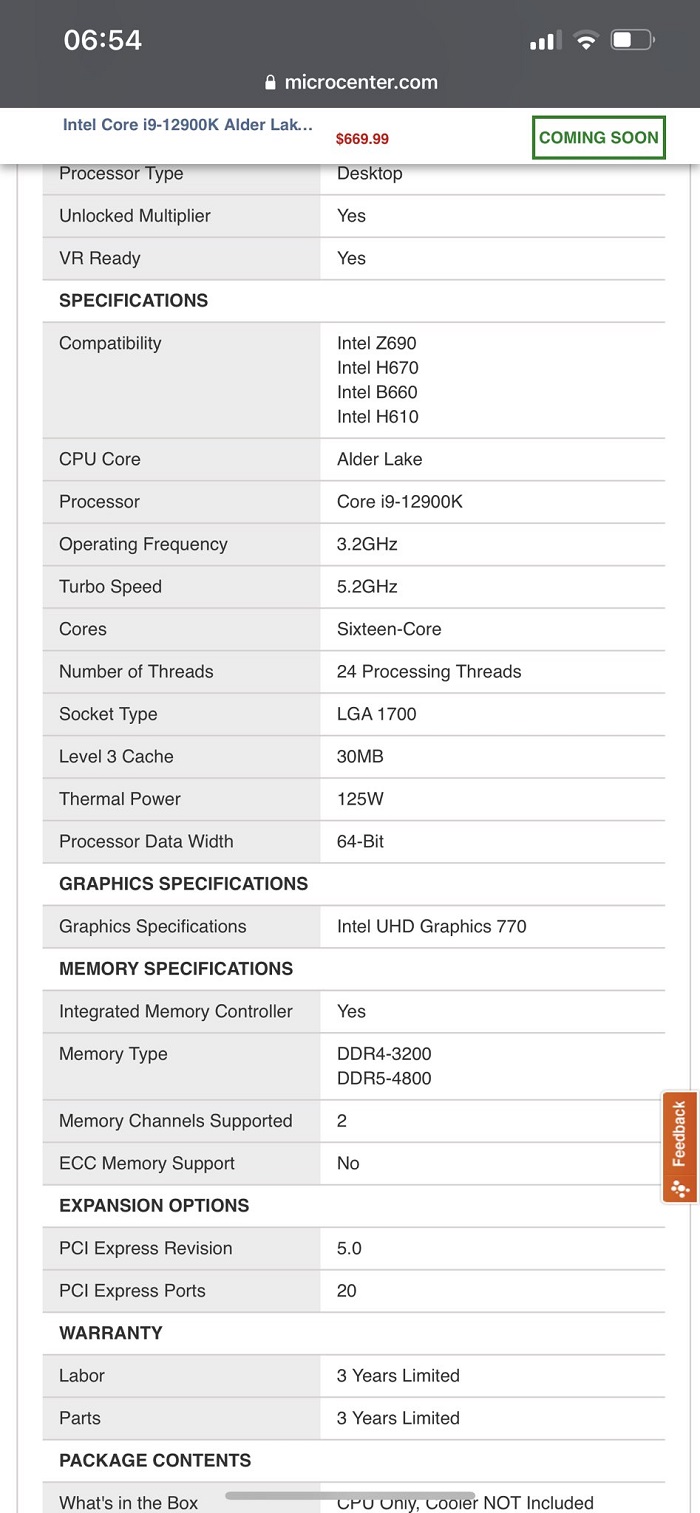The height and width of the screenshot is (1513, 700).
Task: Tap the Intel Z690 compatibility entry
Action: click(x=377, y=344)
